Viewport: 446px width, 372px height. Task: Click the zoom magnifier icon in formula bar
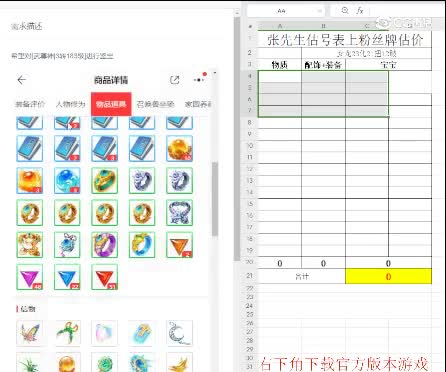click(345, 11)
